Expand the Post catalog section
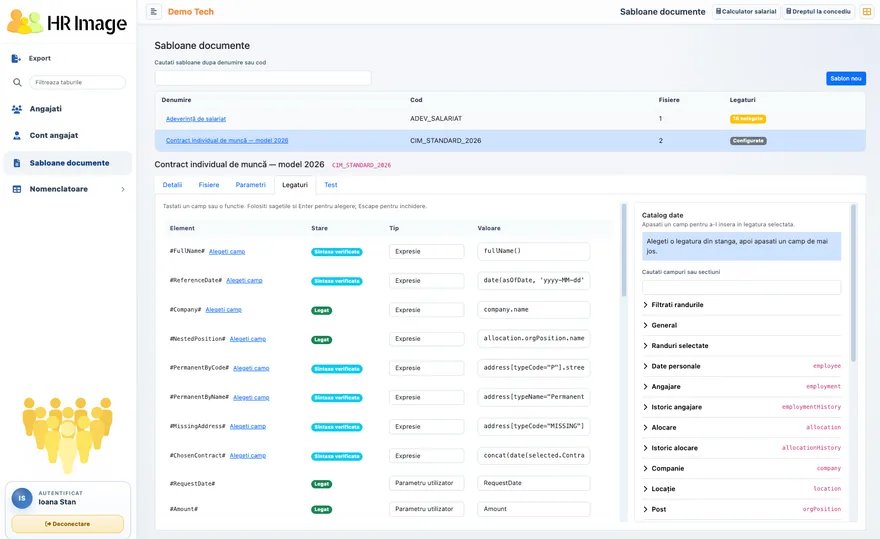This screenshot has width=880, height=539. coord(741,510)
